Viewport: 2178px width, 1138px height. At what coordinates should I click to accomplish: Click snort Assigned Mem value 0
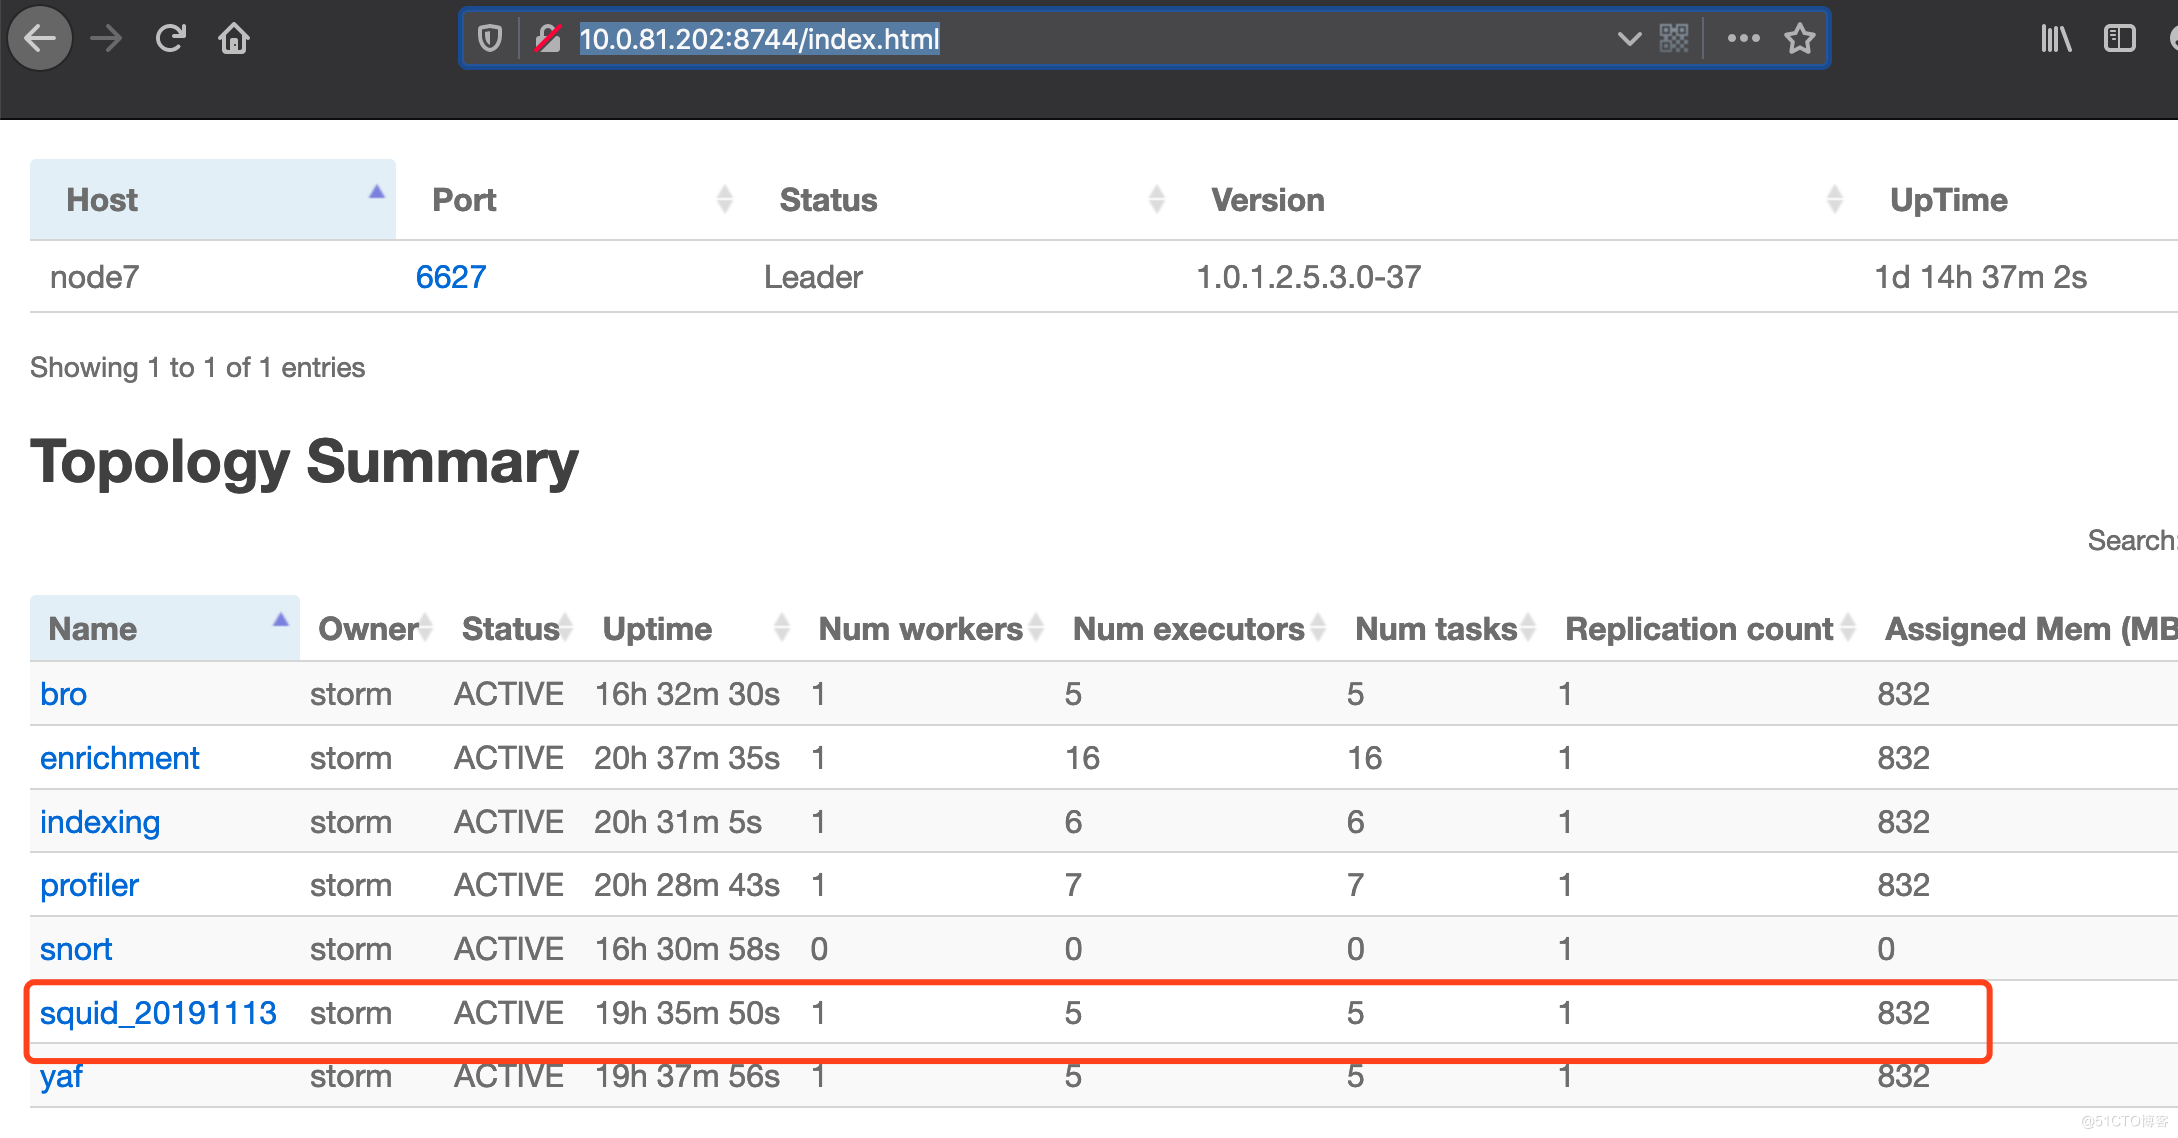pyautogui.click(x=1886, y=949)
